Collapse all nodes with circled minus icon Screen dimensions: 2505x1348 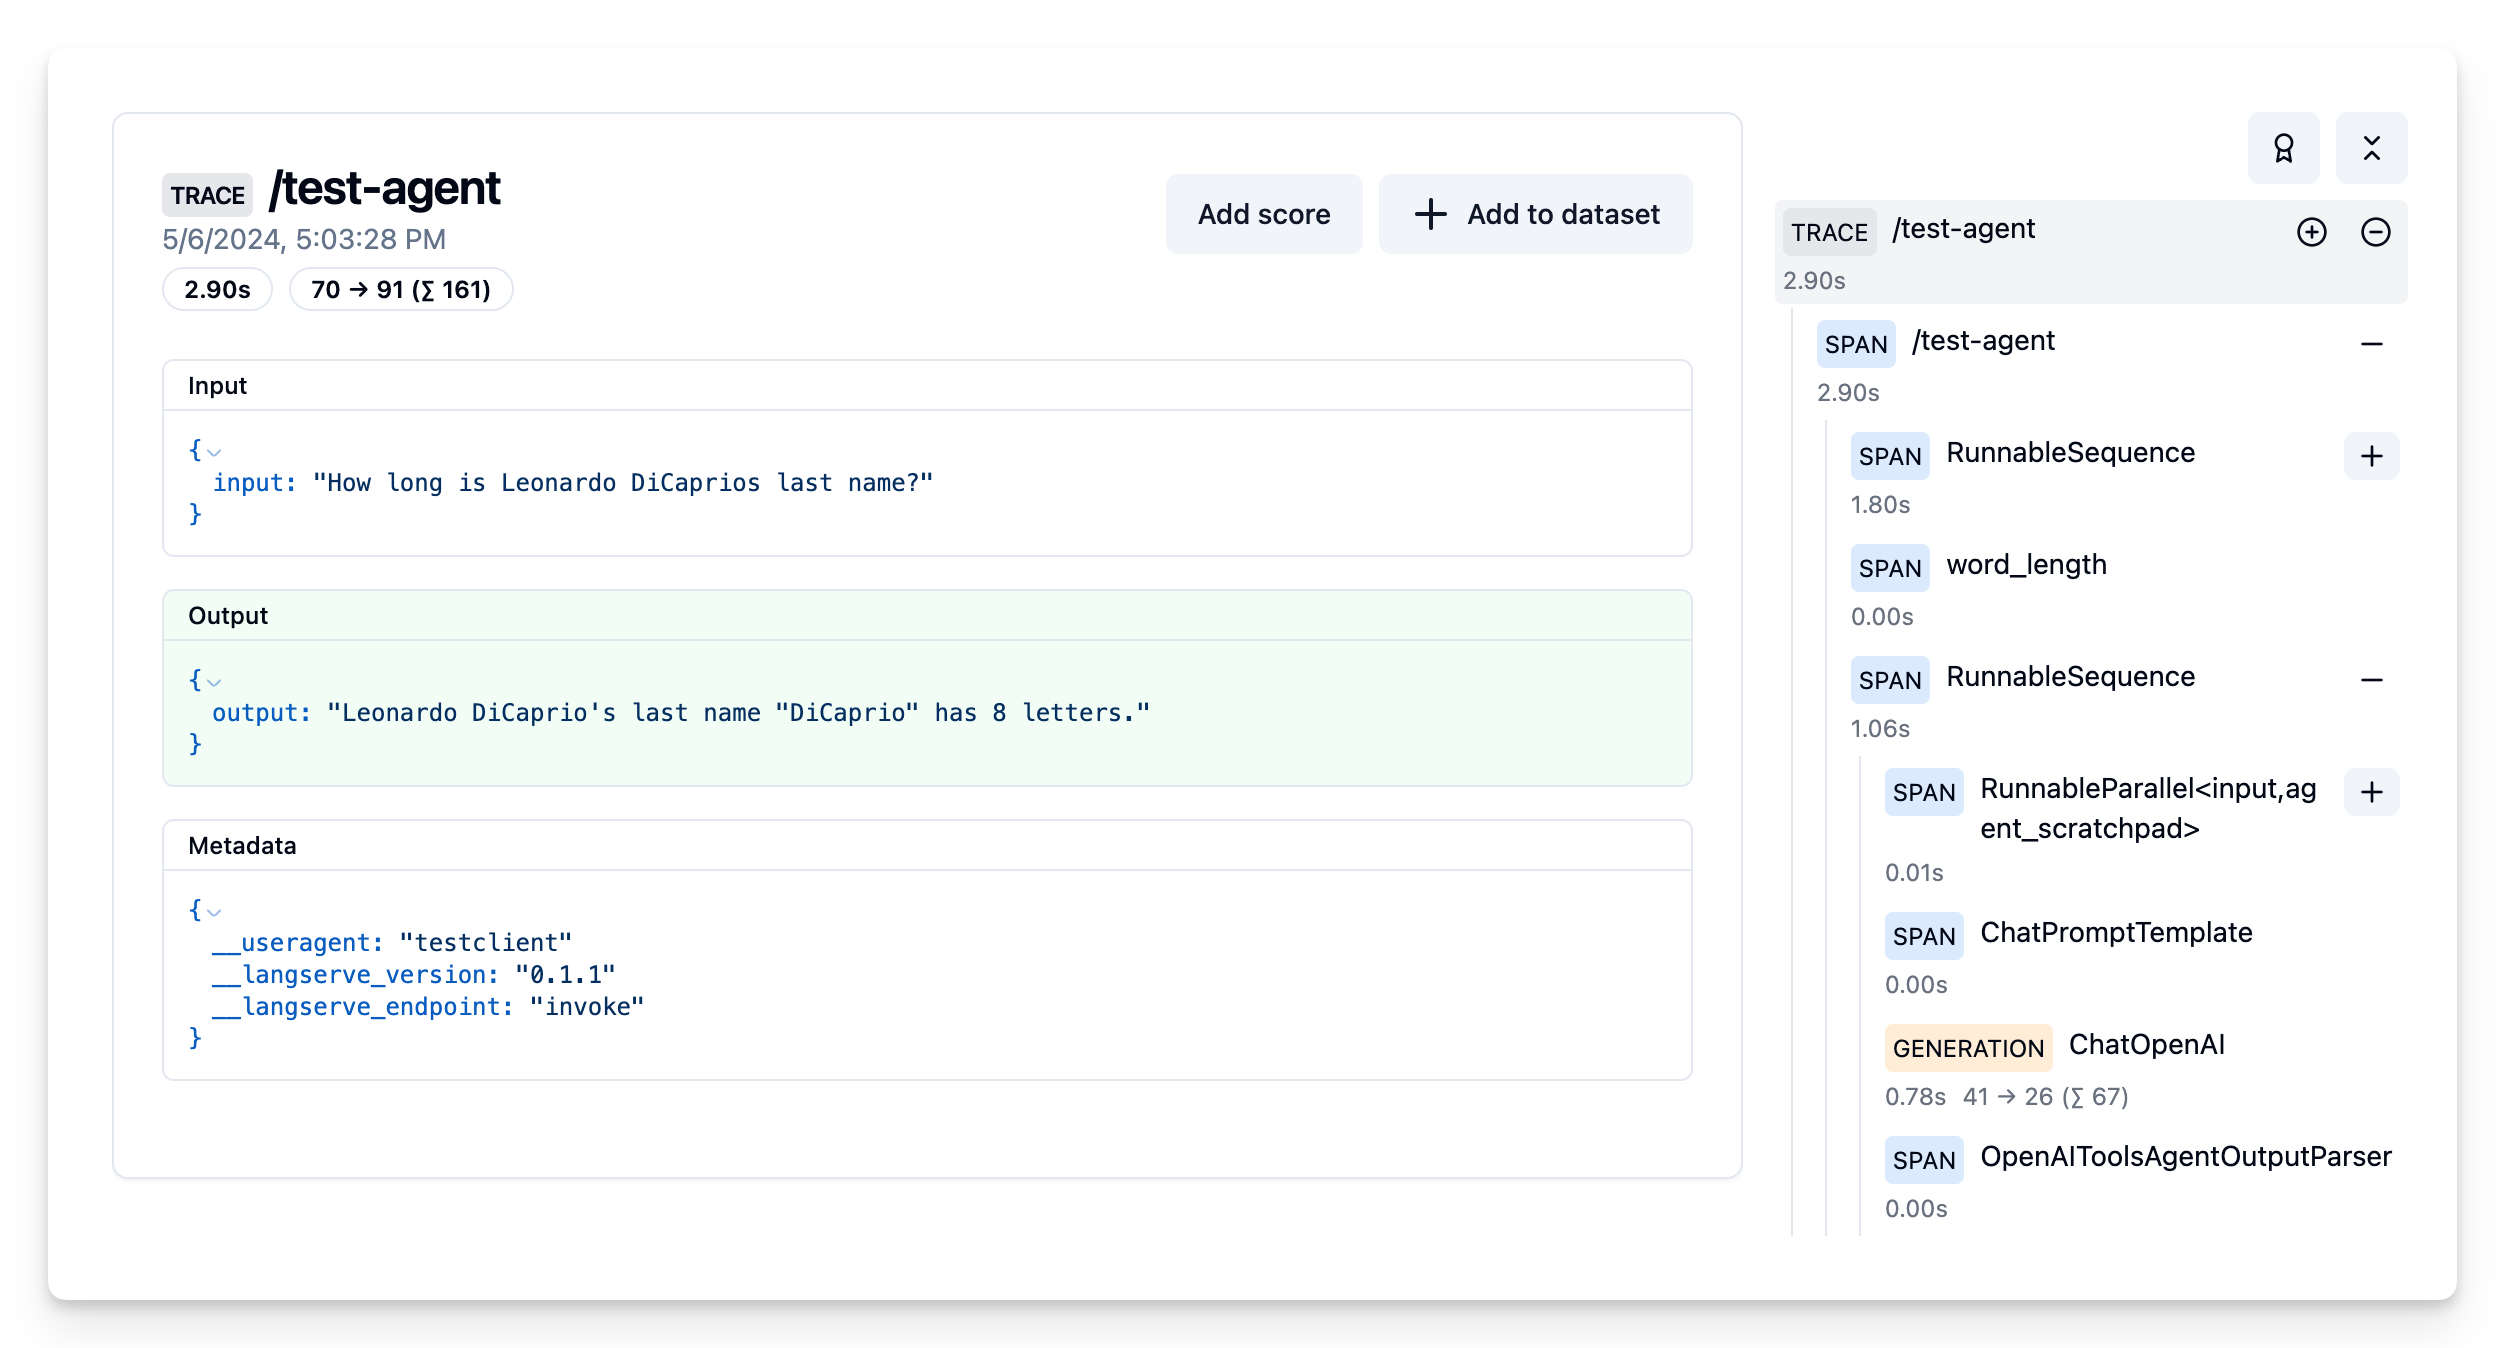(2375, 232)
